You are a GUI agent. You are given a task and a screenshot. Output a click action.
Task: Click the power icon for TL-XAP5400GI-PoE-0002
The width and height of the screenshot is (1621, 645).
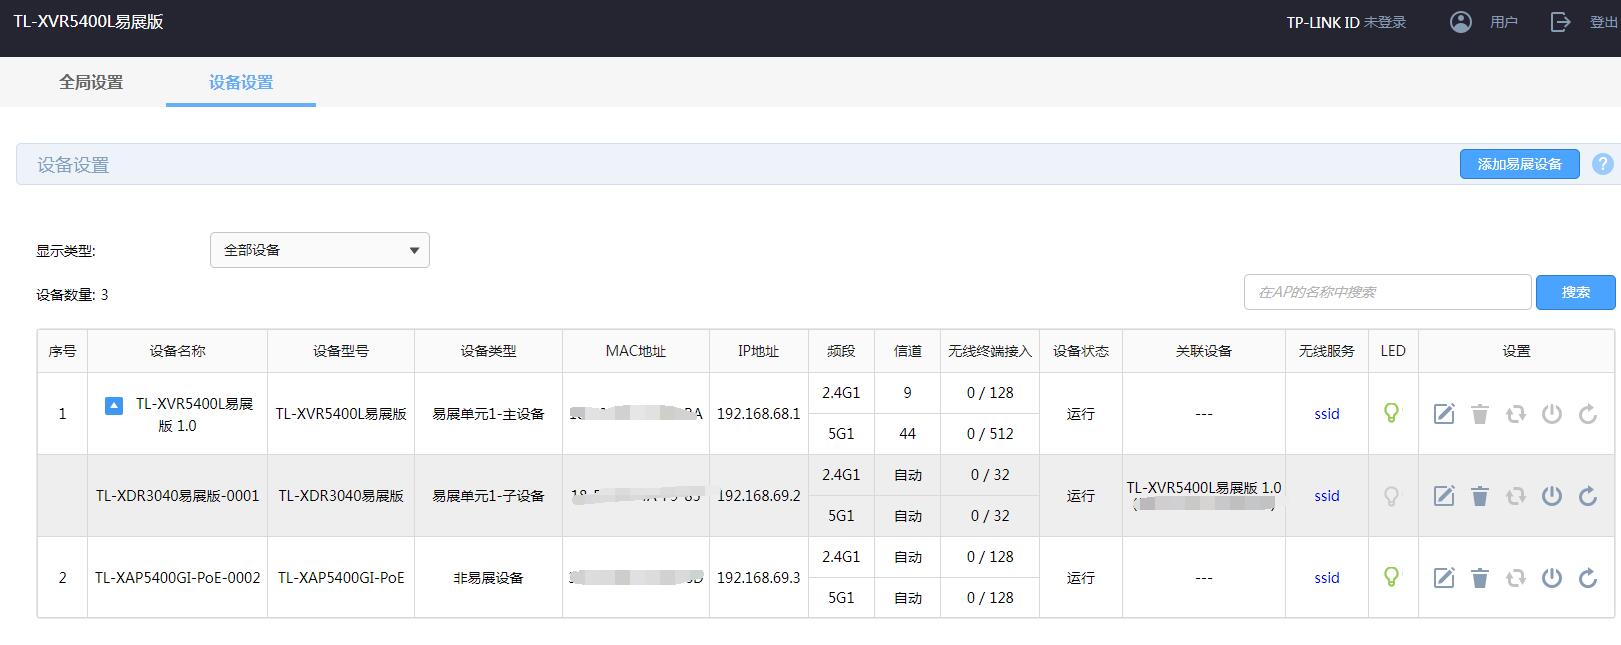1552,578
